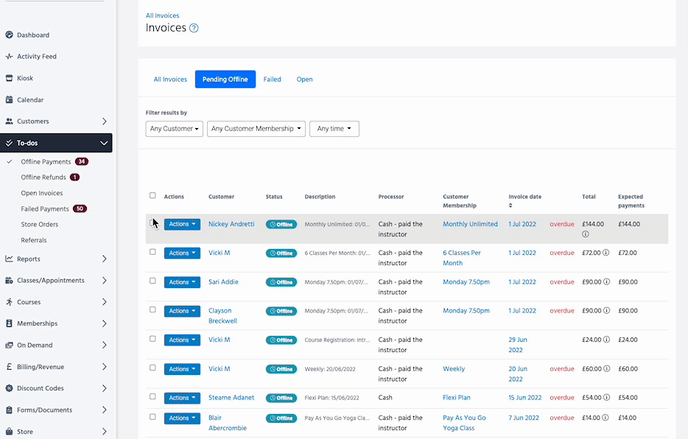Tick the select-all checkbox in table header
Screen dimensions: 688x439
152,196
